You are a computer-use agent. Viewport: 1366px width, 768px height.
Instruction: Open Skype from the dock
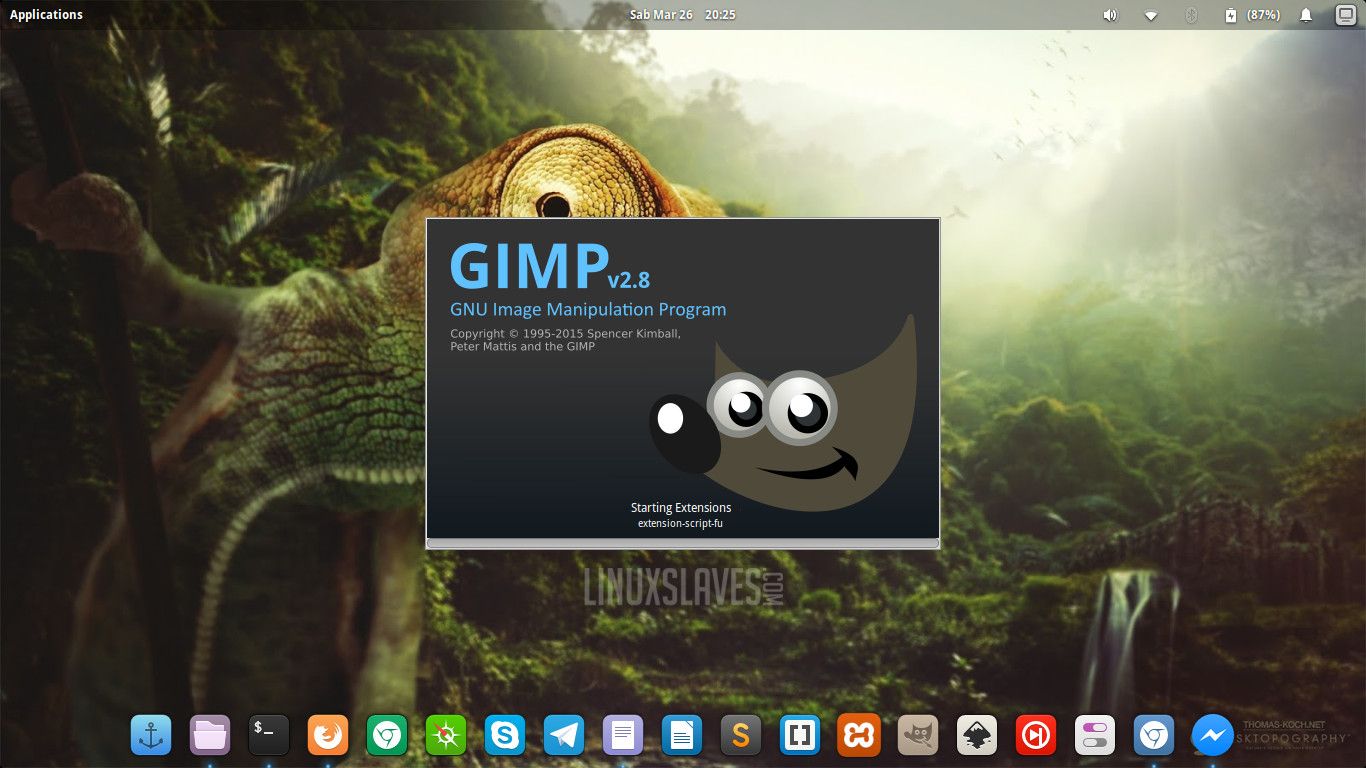point(504,735)
